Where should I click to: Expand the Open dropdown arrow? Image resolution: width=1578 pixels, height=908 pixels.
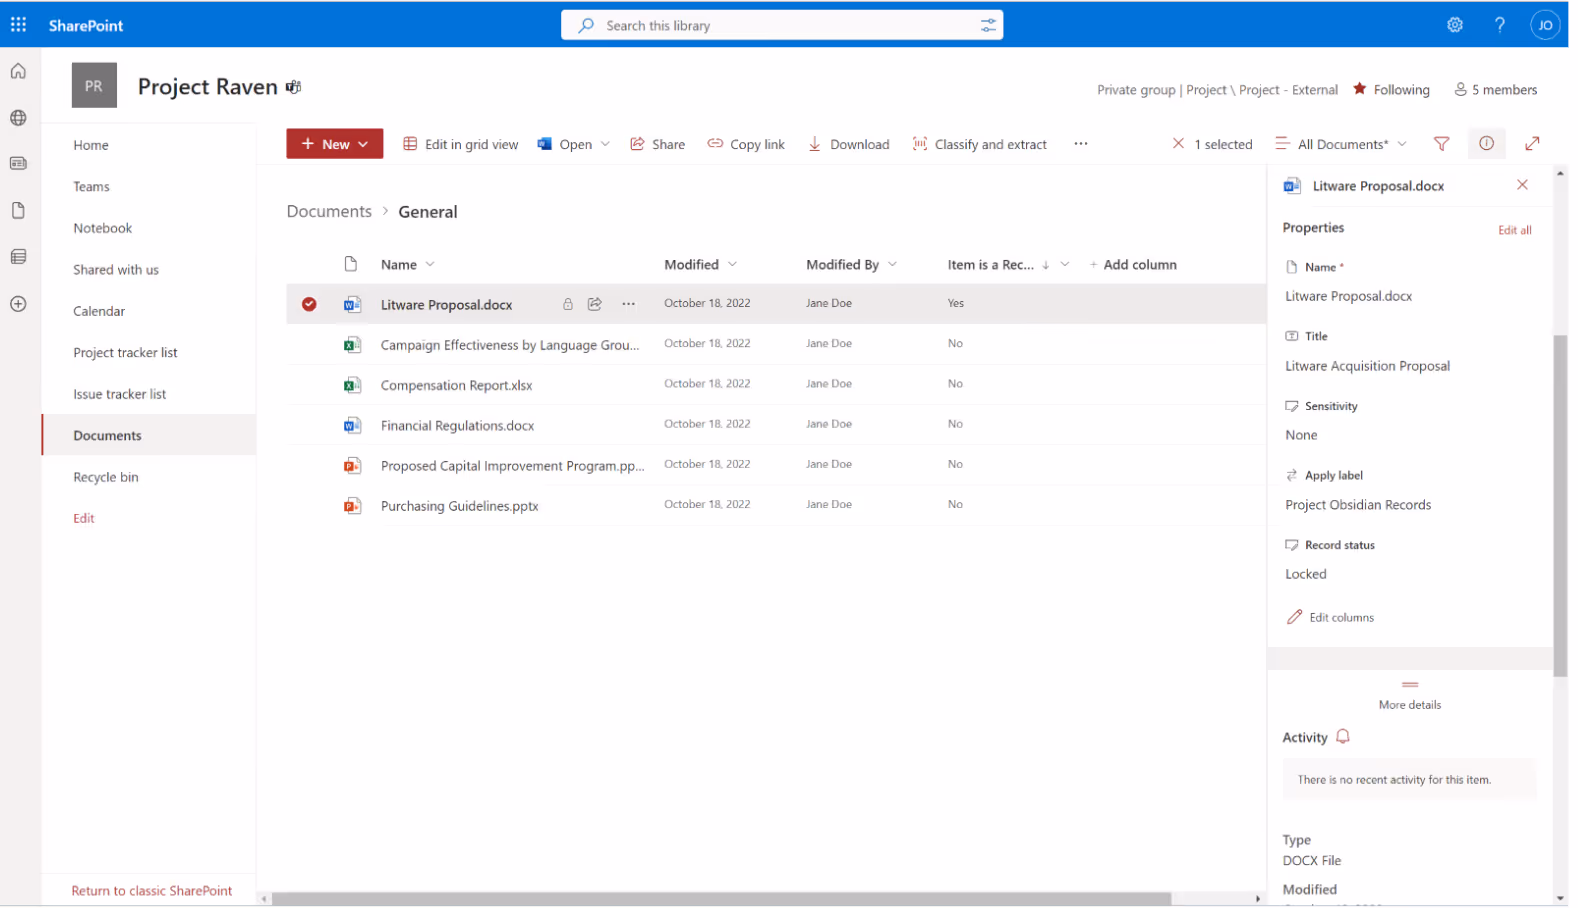(605, 144)
